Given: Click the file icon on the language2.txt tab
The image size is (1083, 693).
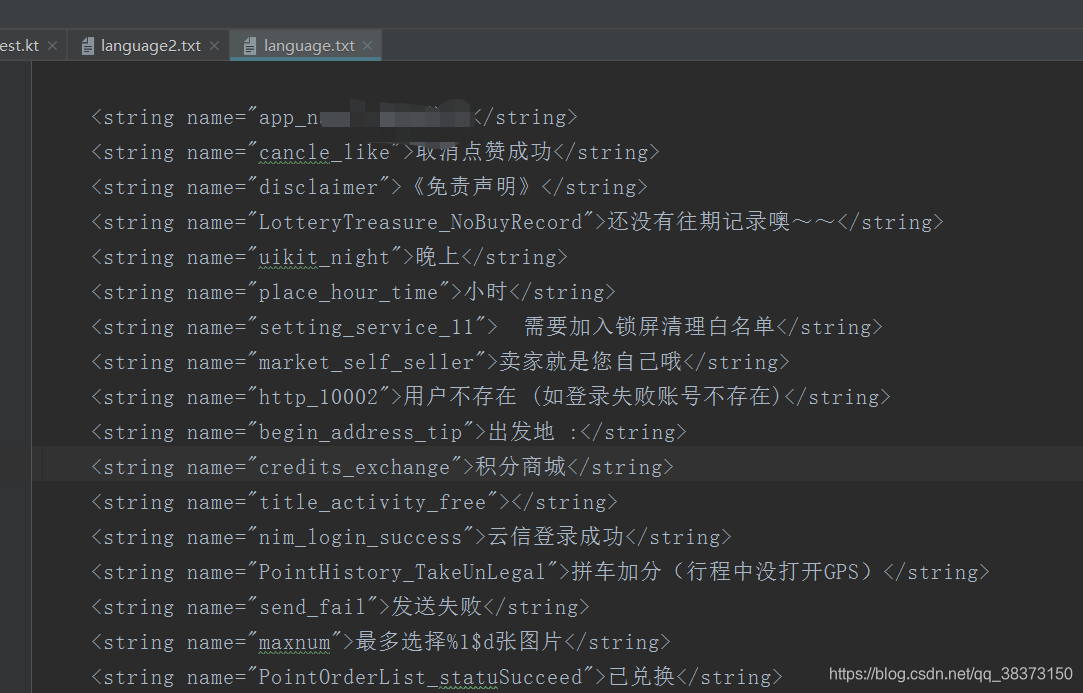Looking at the screenshot, I should point(86,45).
